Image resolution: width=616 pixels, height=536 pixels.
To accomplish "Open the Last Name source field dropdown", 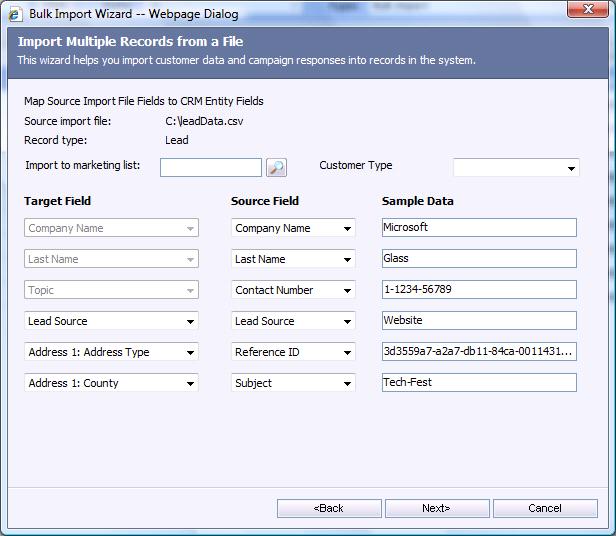I will [x=293, y=259].
